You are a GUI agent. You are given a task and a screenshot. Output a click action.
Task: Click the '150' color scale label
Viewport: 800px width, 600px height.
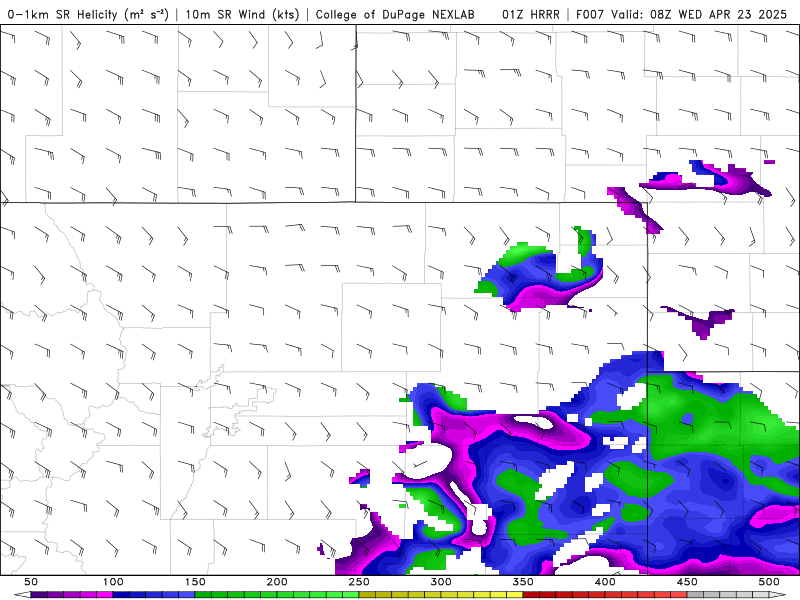tap(195, 582)
